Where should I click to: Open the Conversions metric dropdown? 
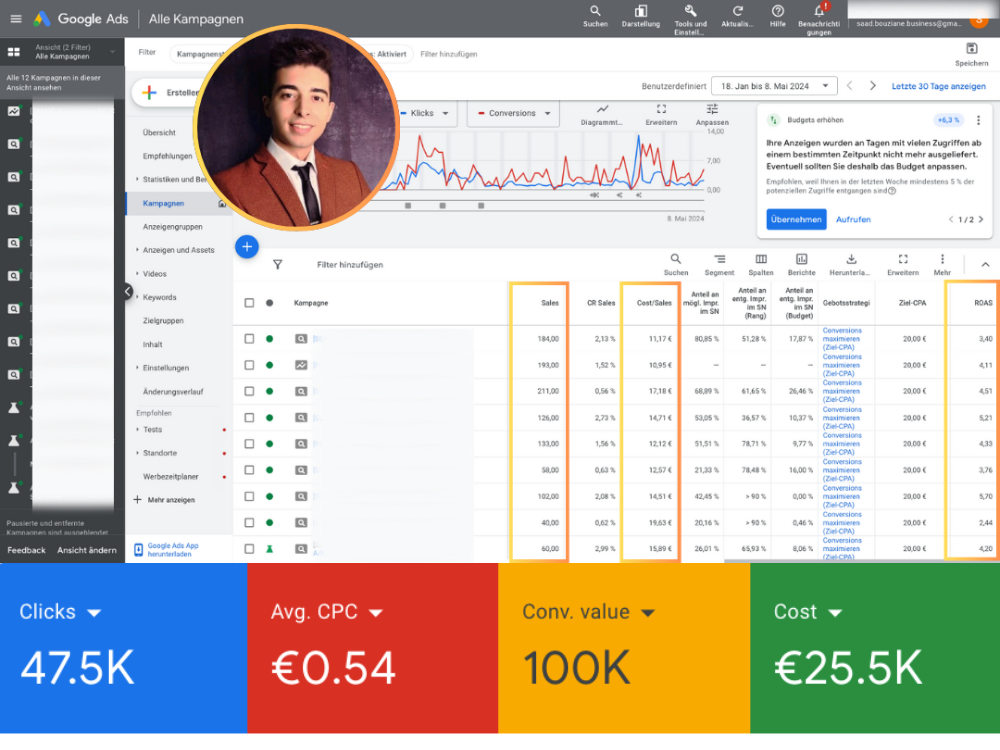point(514,113)
